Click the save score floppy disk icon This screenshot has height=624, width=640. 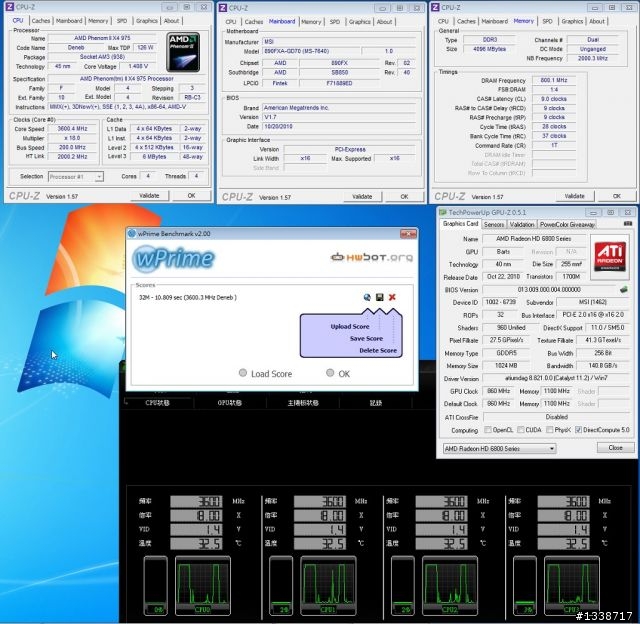(x=380, y=297)
